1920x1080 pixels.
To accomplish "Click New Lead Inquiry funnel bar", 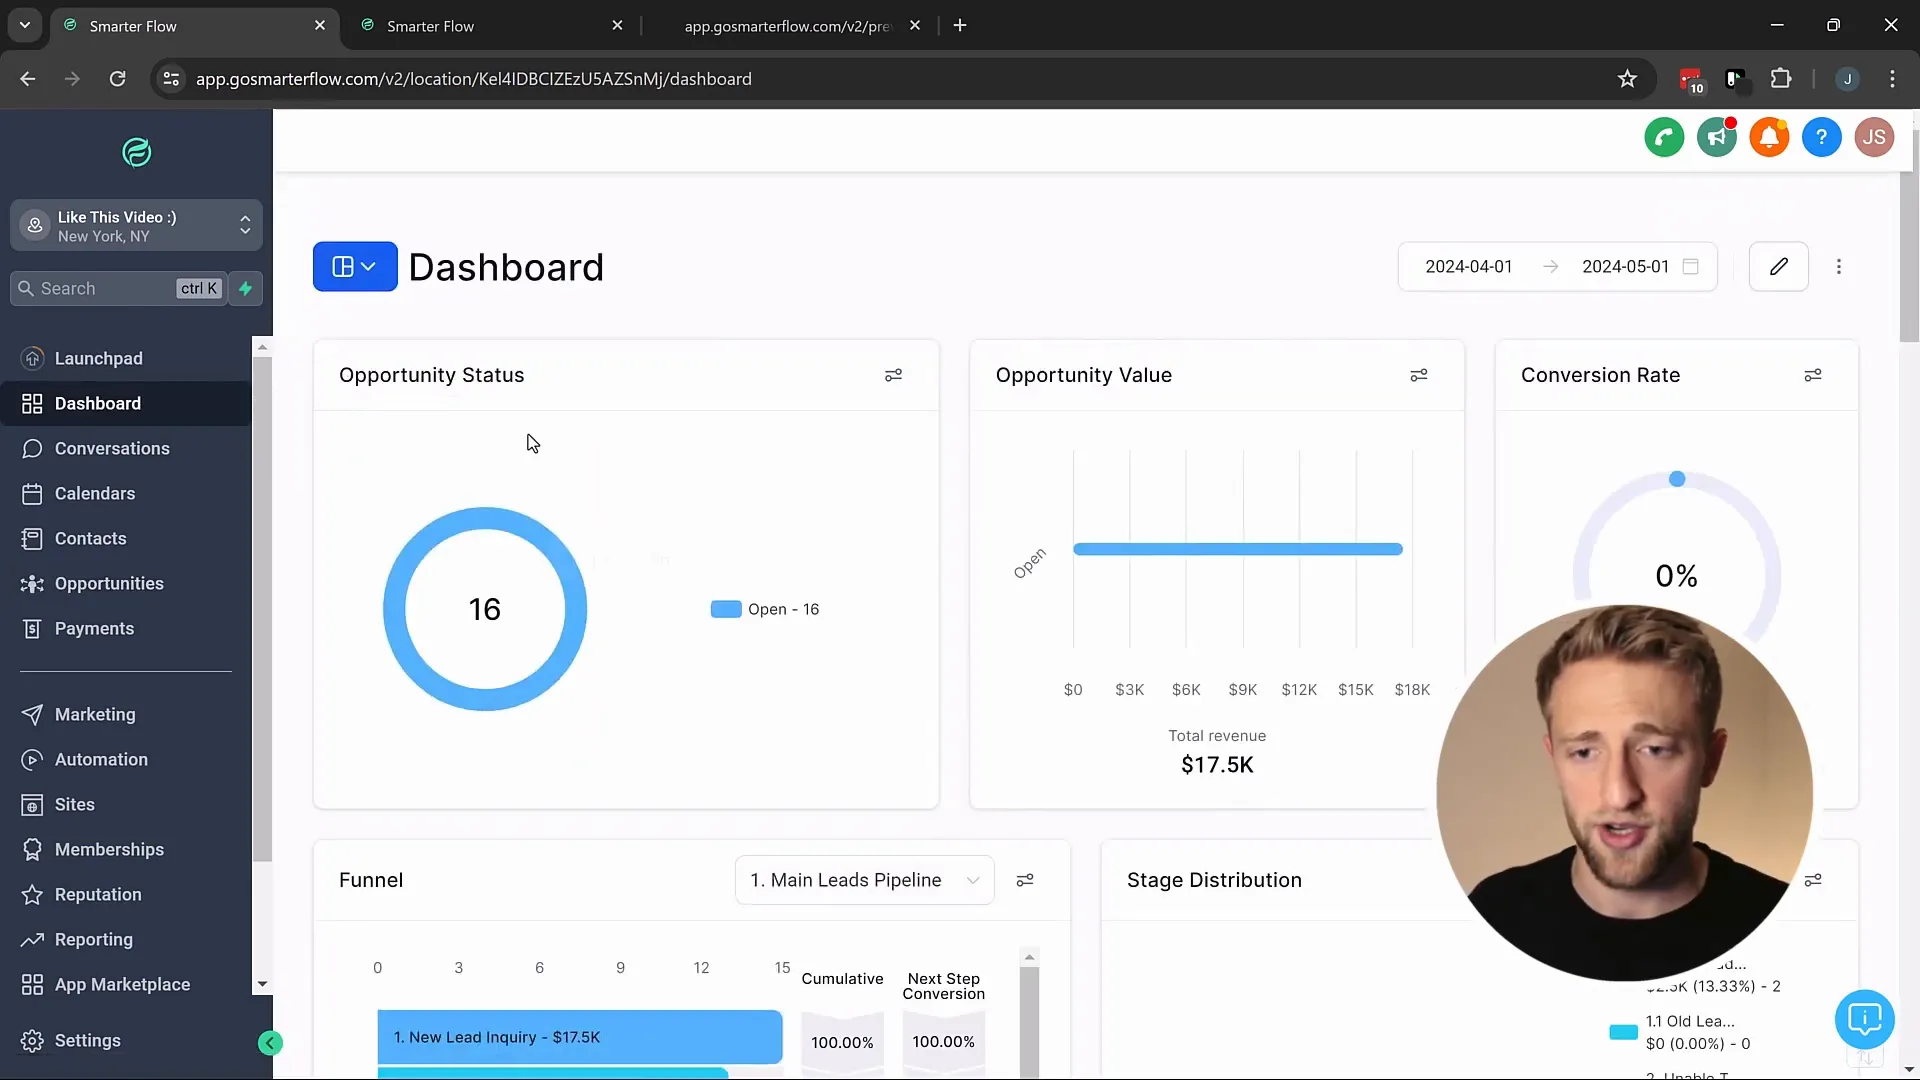I will [x=580, y=1037].
